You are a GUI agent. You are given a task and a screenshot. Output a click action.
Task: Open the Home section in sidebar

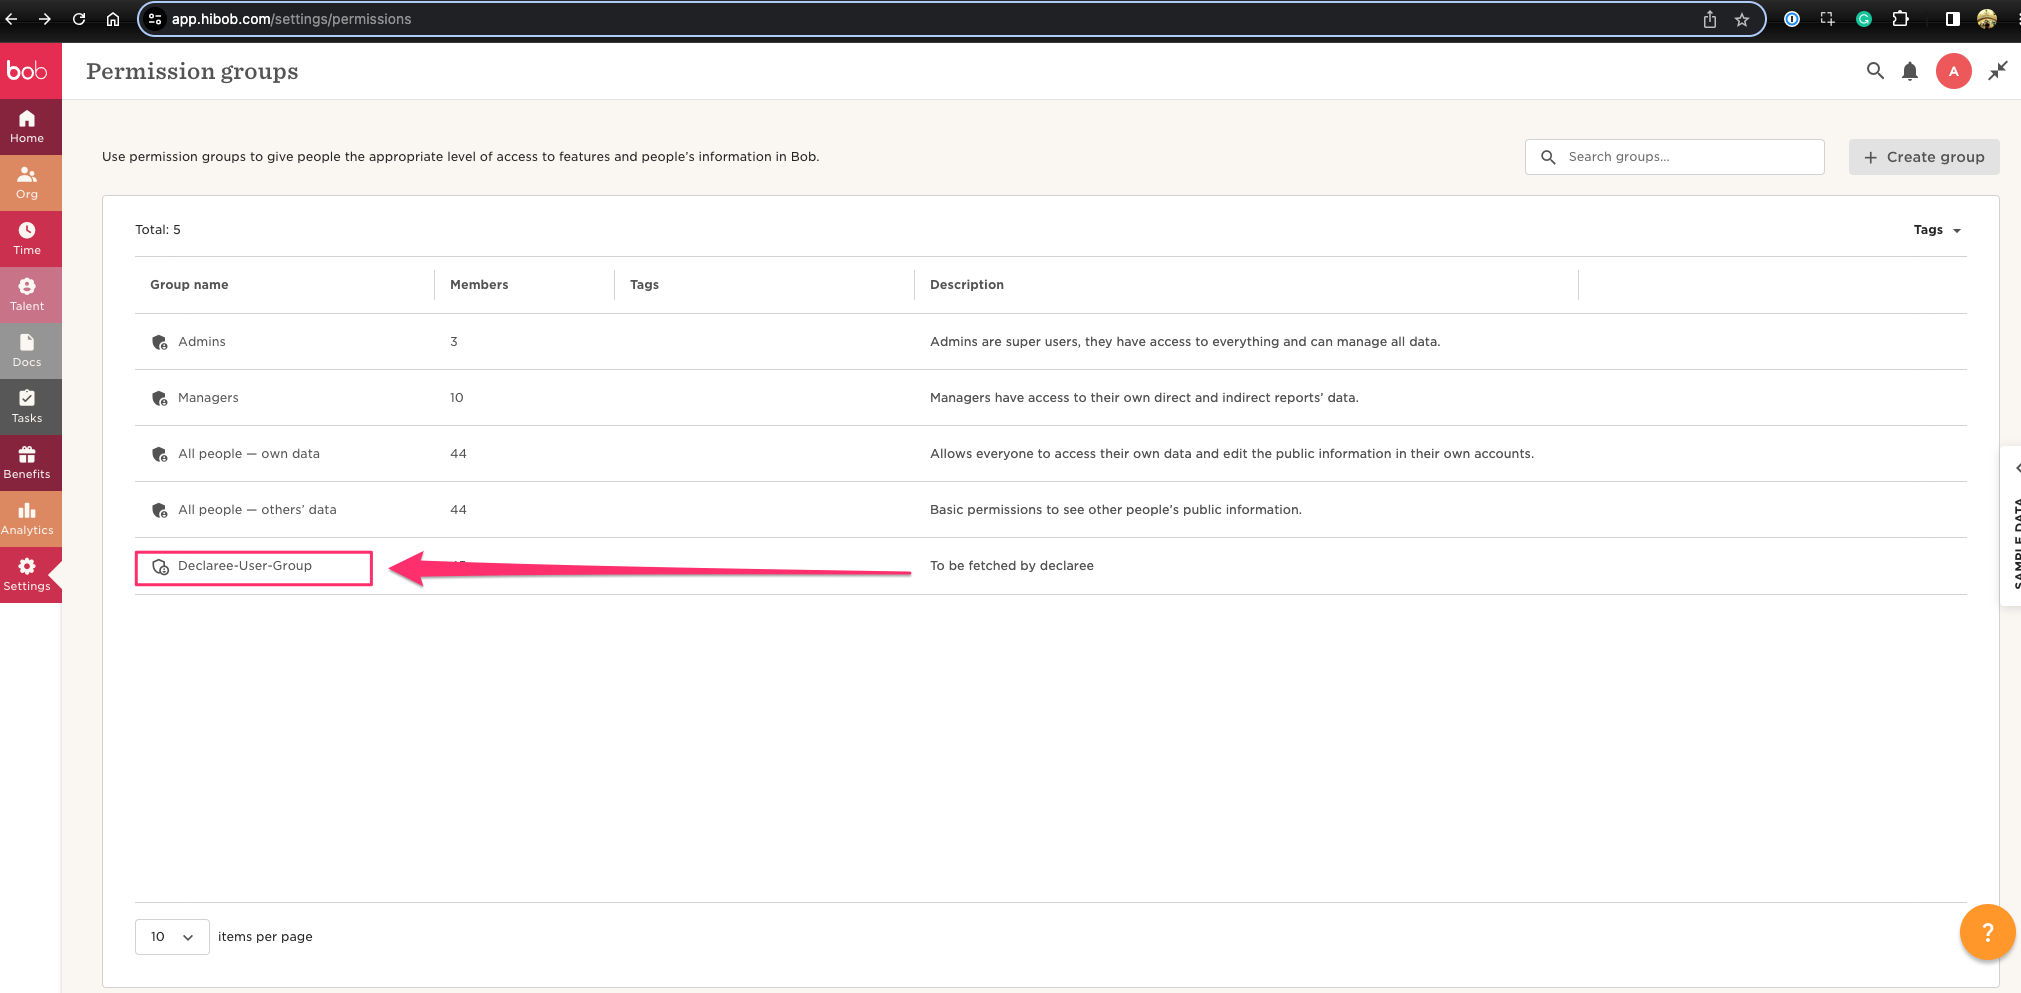pyautogui.click(x=27, y=126)
